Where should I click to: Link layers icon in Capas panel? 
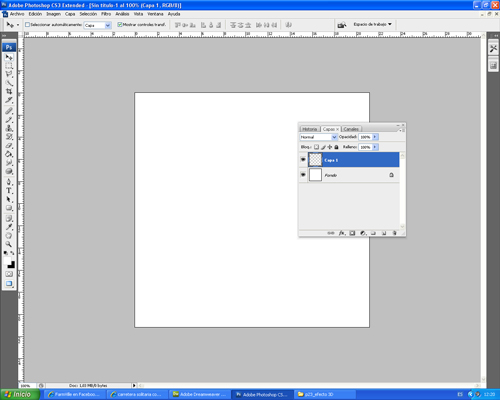click(x=330, y=233)
